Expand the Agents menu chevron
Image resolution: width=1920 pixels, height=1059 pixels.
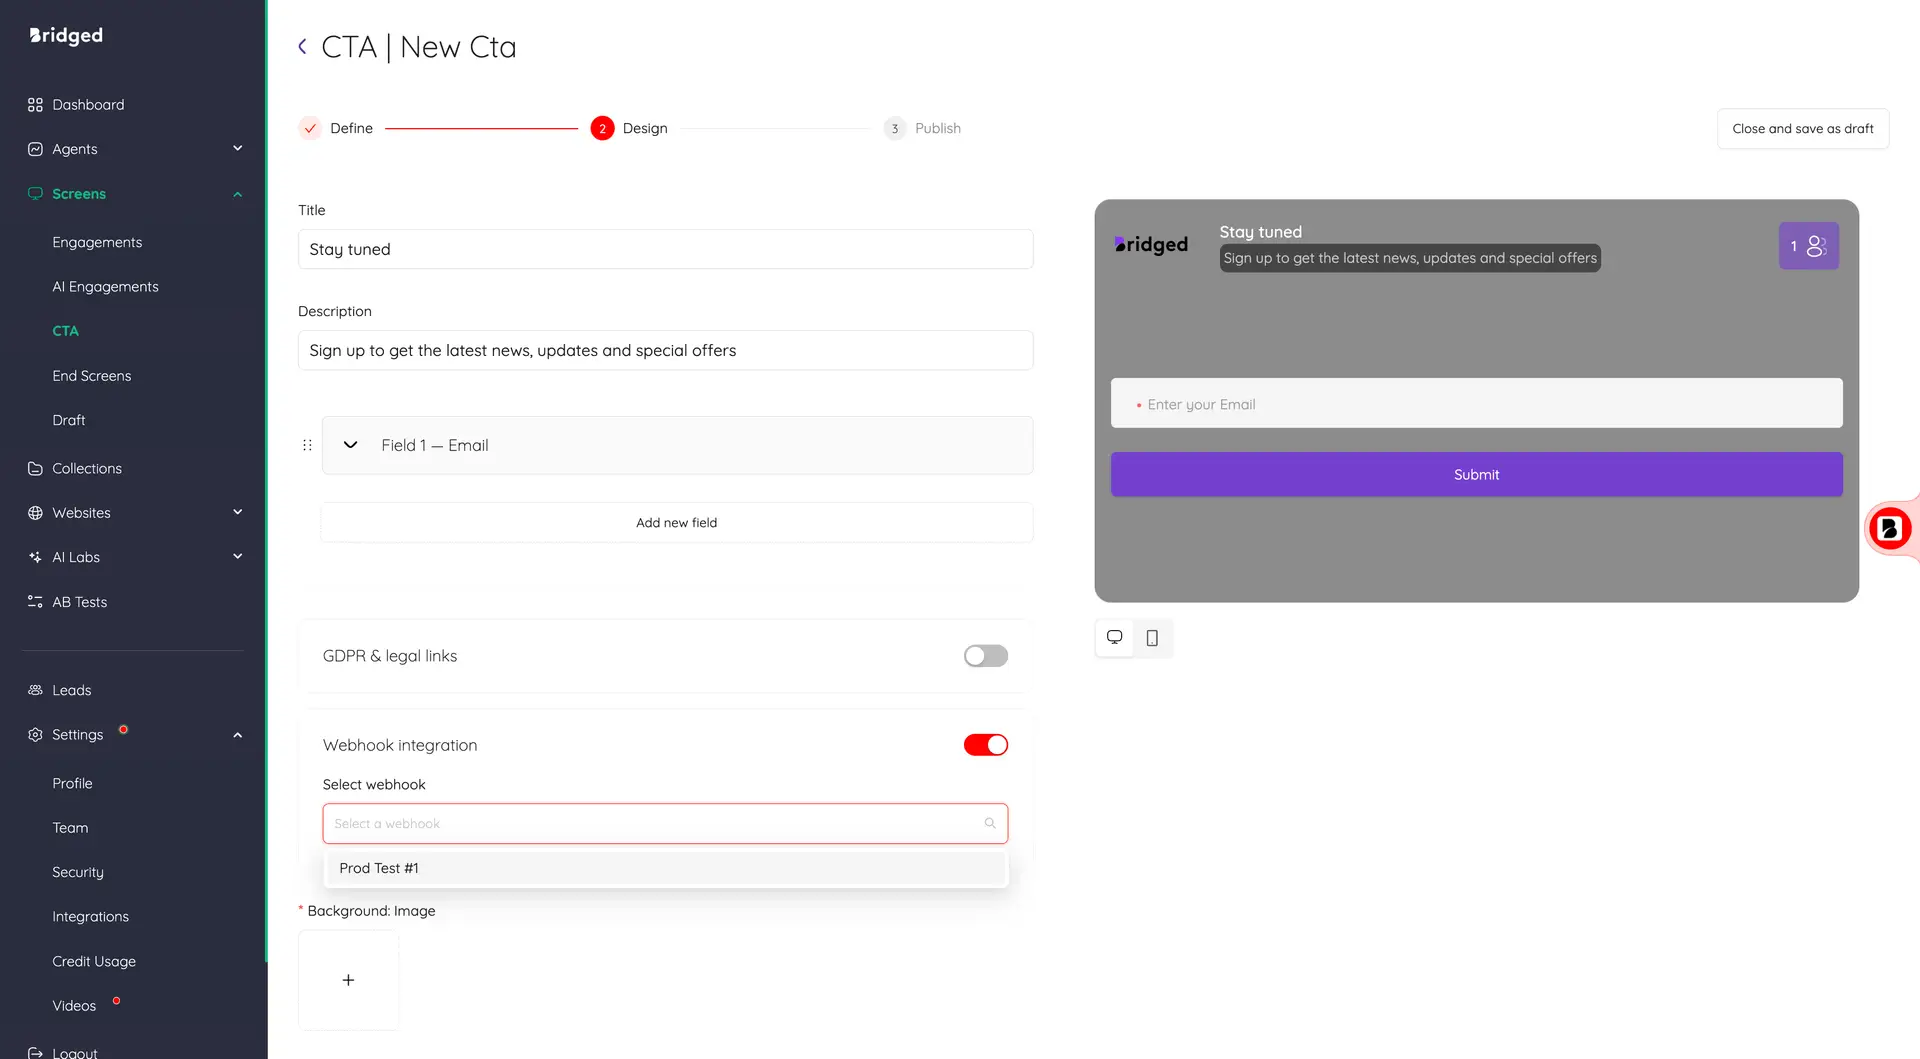[238, 149]
